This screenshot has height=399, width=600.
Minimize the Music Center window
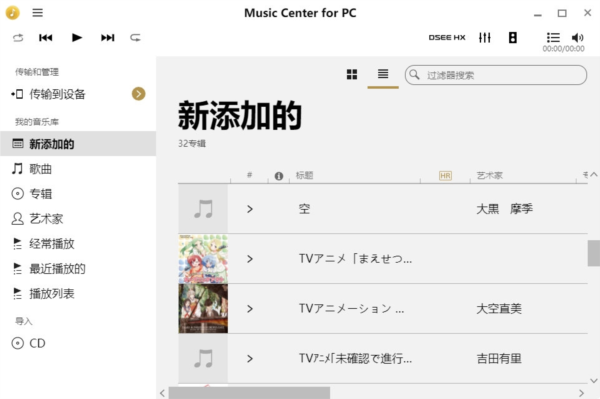[538, 15]
